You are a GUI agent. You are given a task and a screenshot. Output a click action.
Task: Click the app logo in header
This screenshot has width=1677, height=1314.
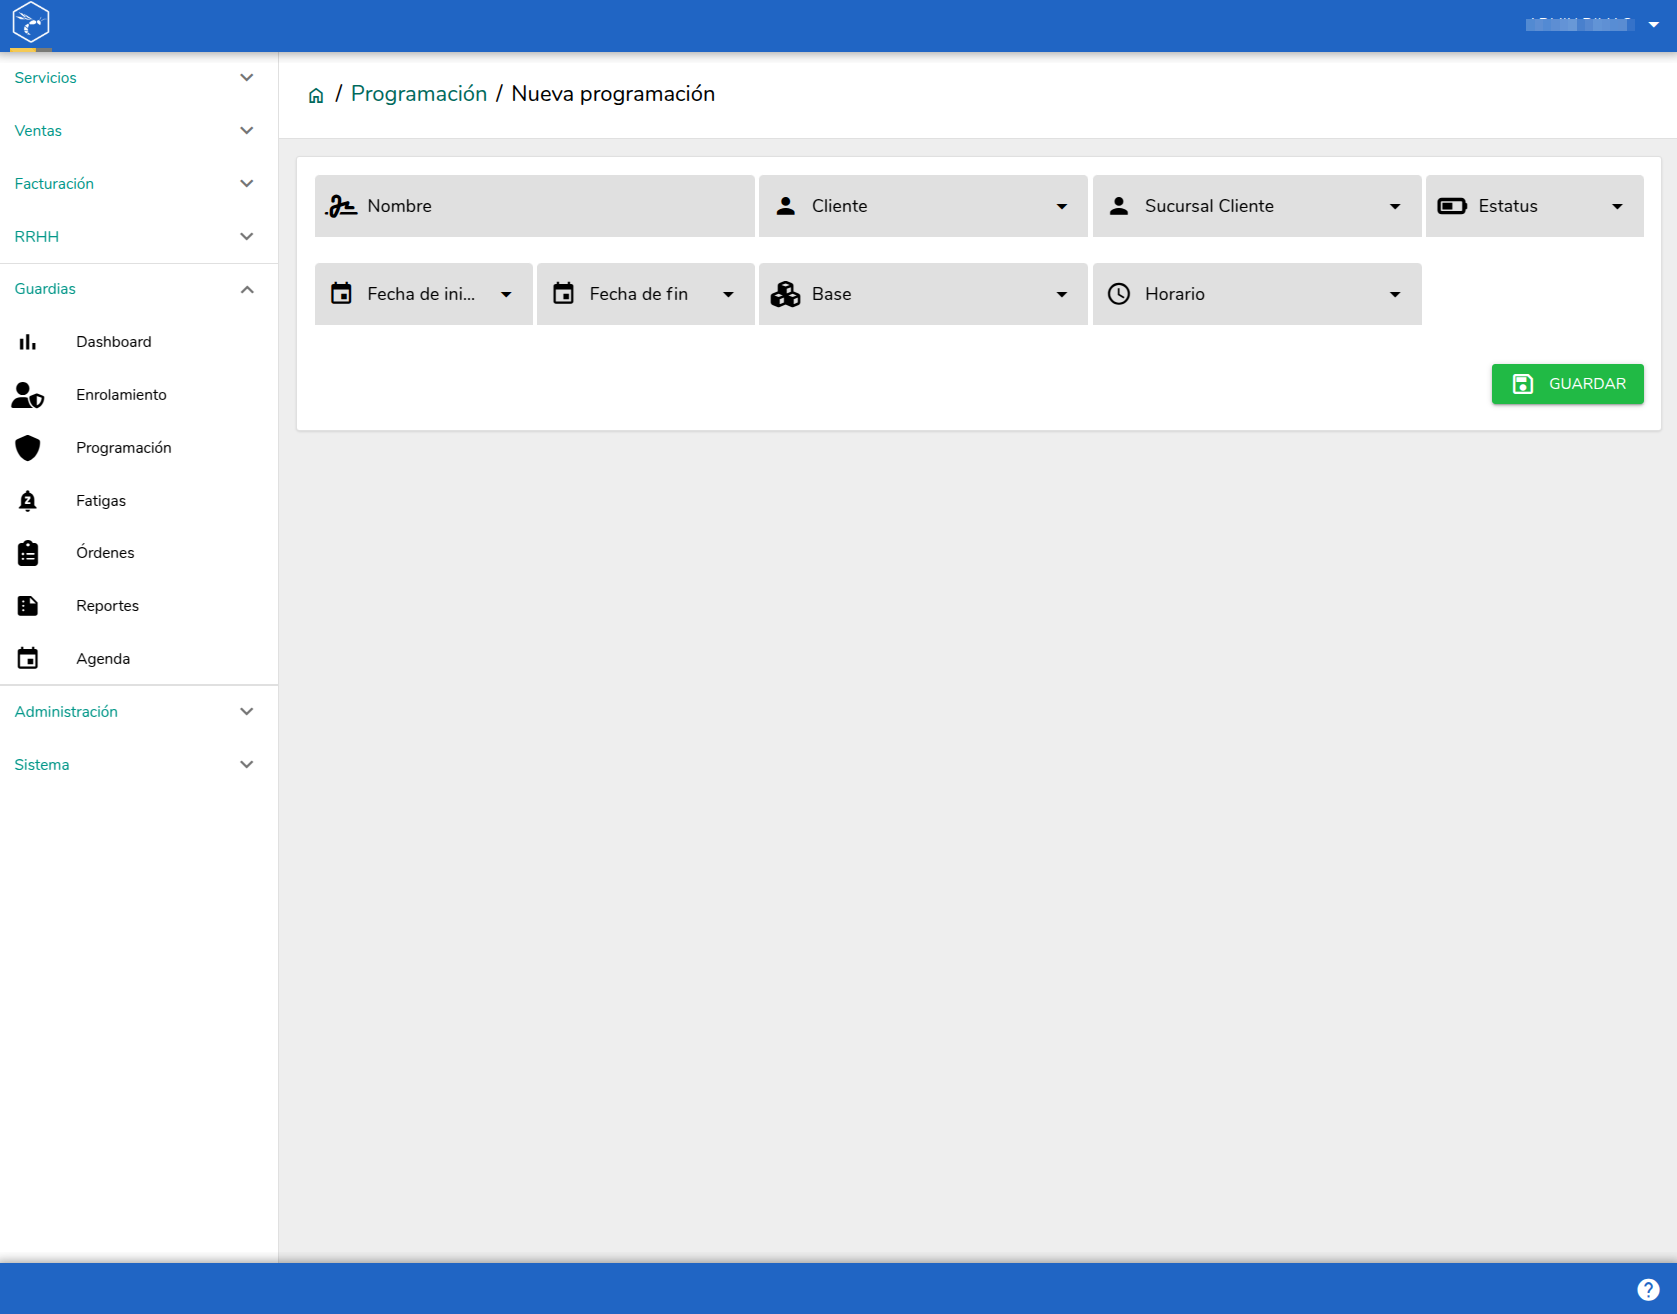[31, 22]
